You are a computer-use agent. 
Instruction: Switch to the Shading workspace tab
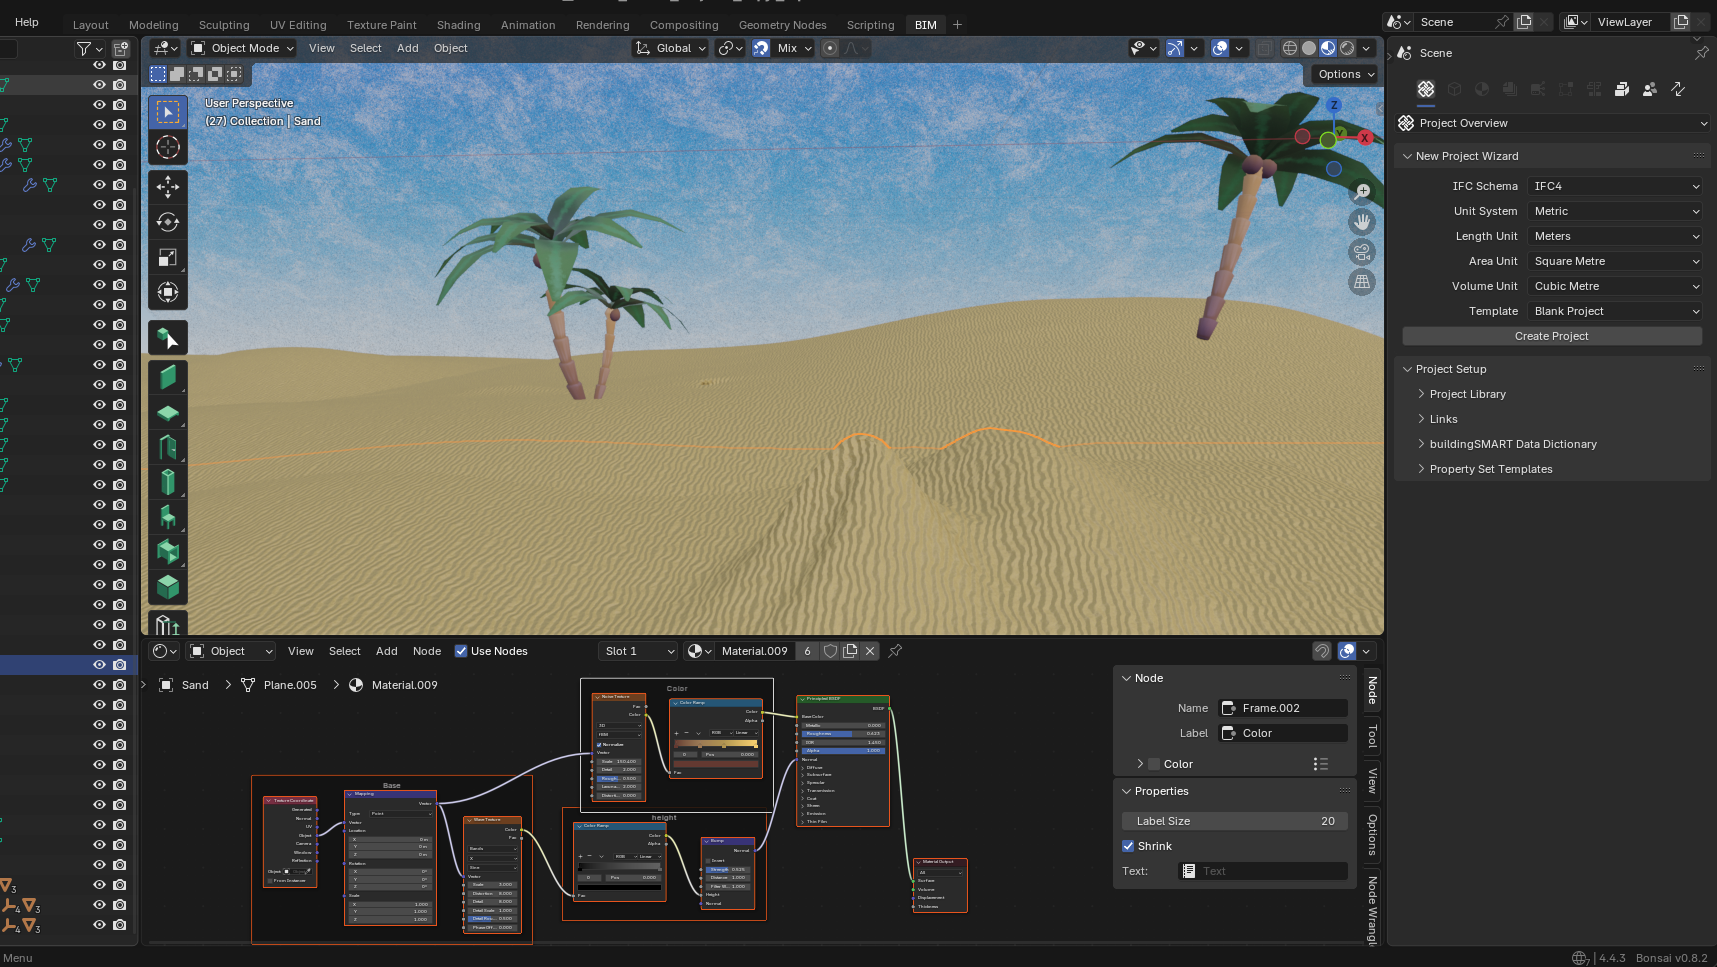coord(458,25)
